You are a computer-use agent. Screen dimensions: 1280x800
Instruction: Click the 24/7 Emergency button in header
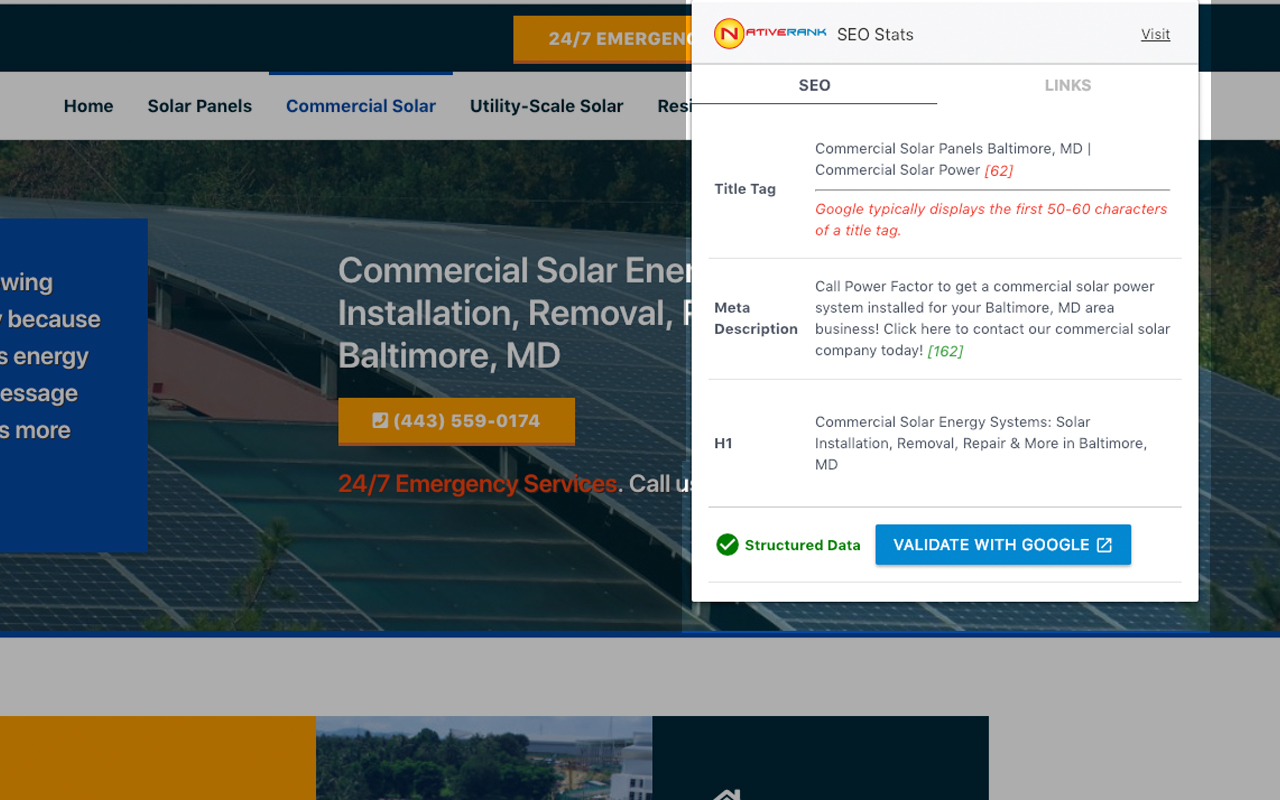coord(602,39)
